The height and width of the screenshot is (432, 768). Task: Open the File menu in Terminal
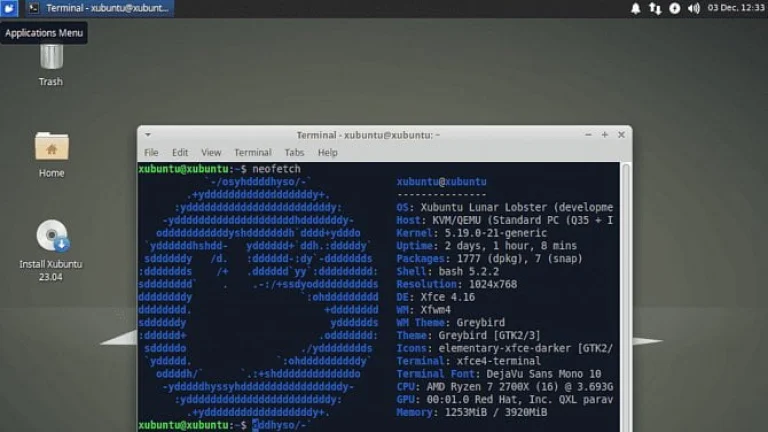(151, 152)
